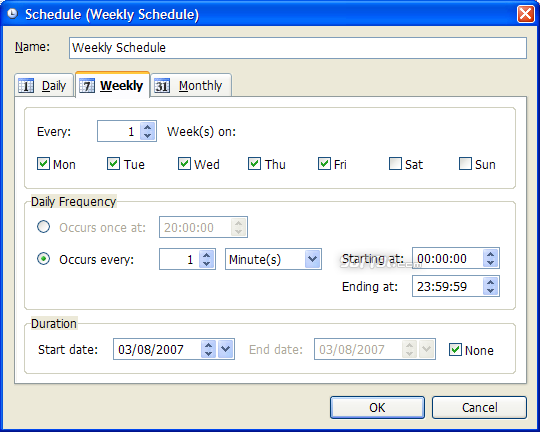Uncheck the Tue checkbox
The image size is (540, 432).
coord(113,164)
